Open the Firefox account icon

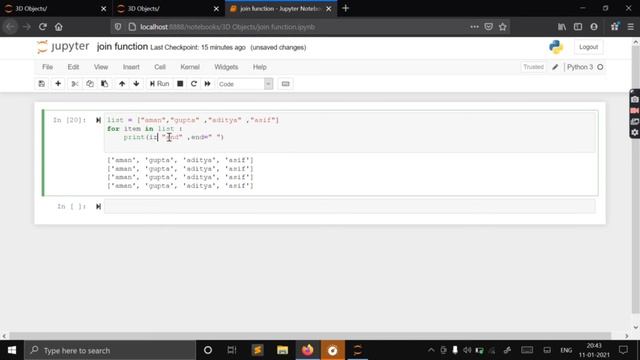click(594, 27)
